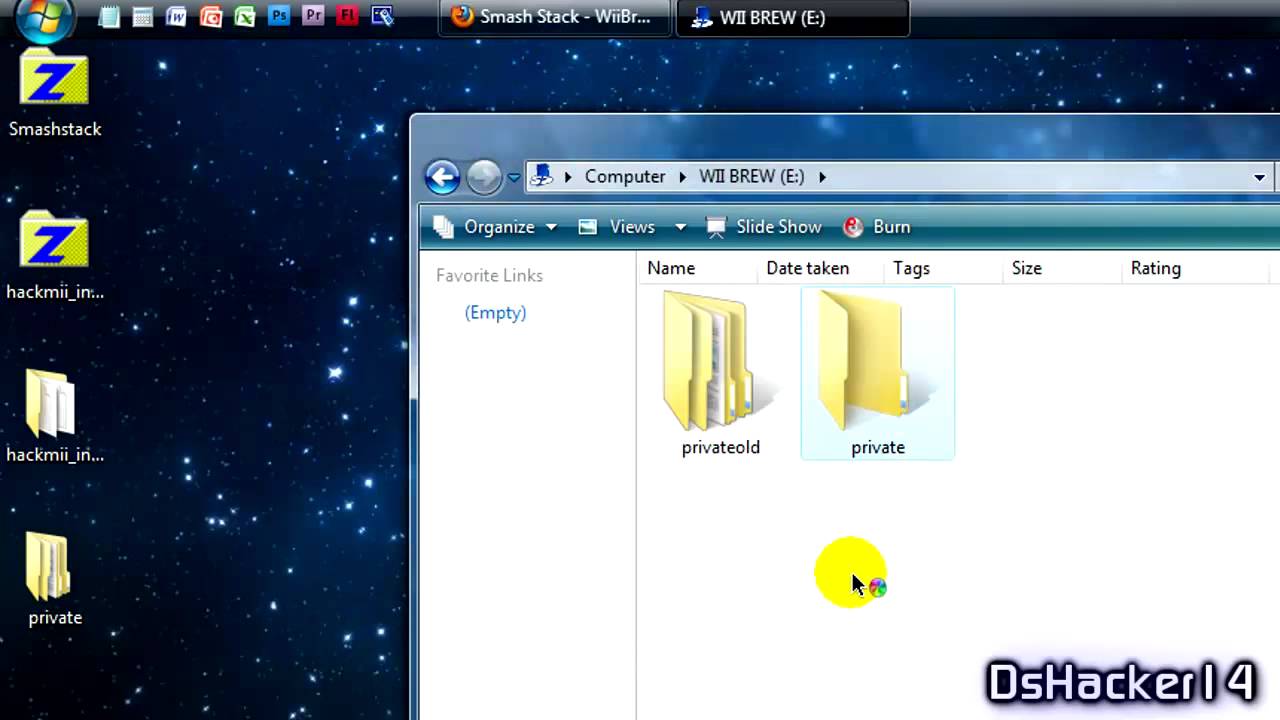1280x720 pixels.
Task: Launch Adobe Flash from quick launch
Action: [x=347, y=17]
